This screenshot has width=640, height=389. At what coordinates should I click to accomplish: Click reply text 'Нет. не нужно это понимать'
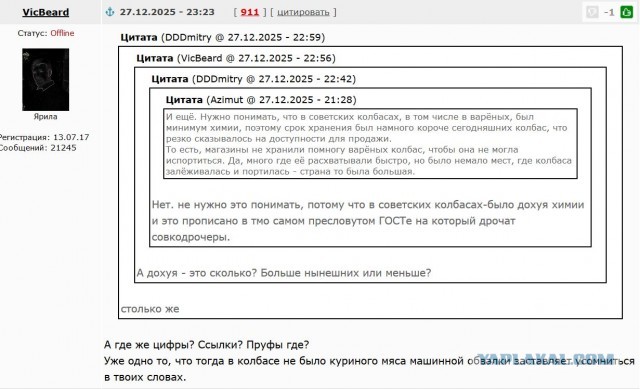coord(368,220)
